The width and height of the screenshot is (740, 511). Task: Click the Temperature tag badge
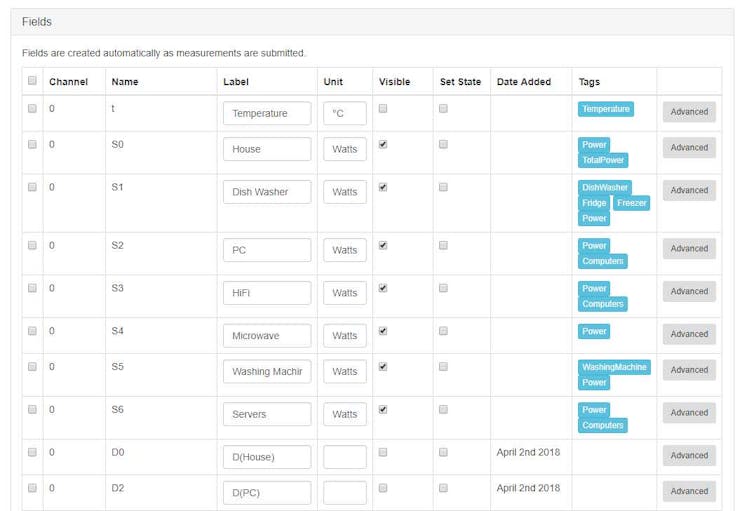(x=605, y=109)
